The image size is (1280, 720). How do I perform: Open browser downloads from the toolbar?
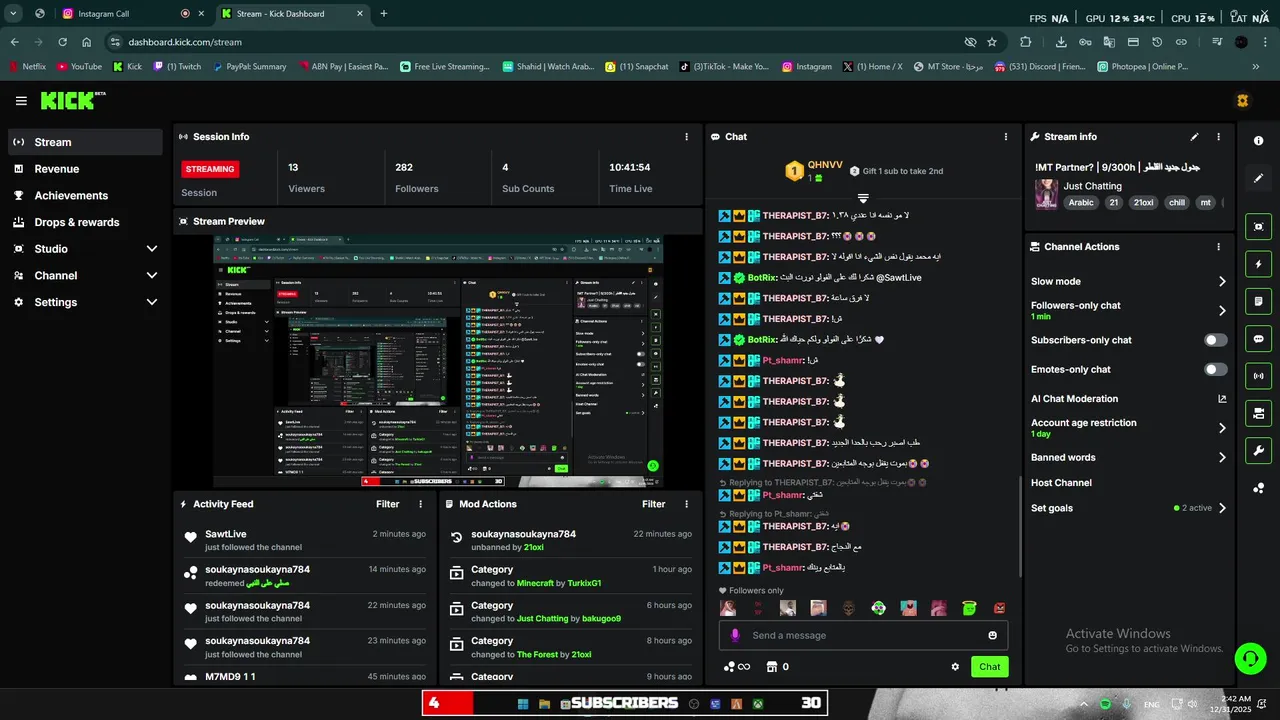(1061, 42)
